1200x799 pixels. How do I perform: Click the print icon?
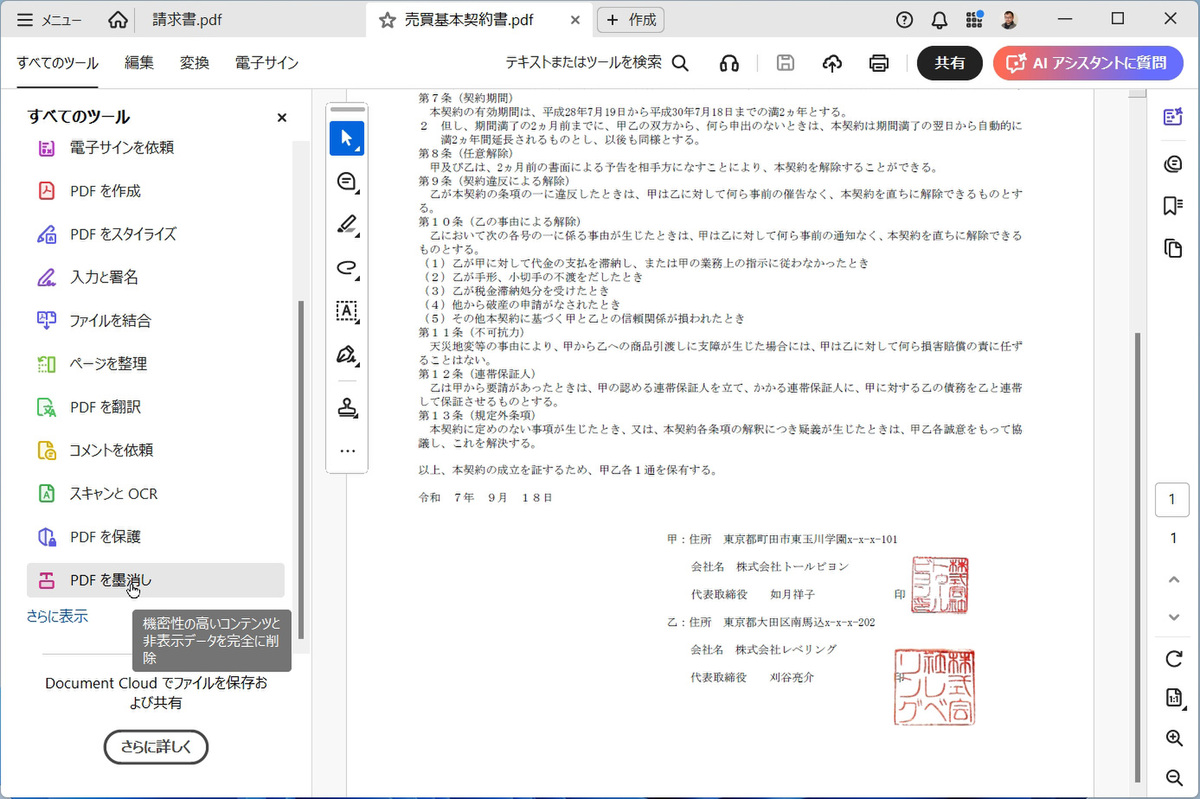(x=879, y=63)
